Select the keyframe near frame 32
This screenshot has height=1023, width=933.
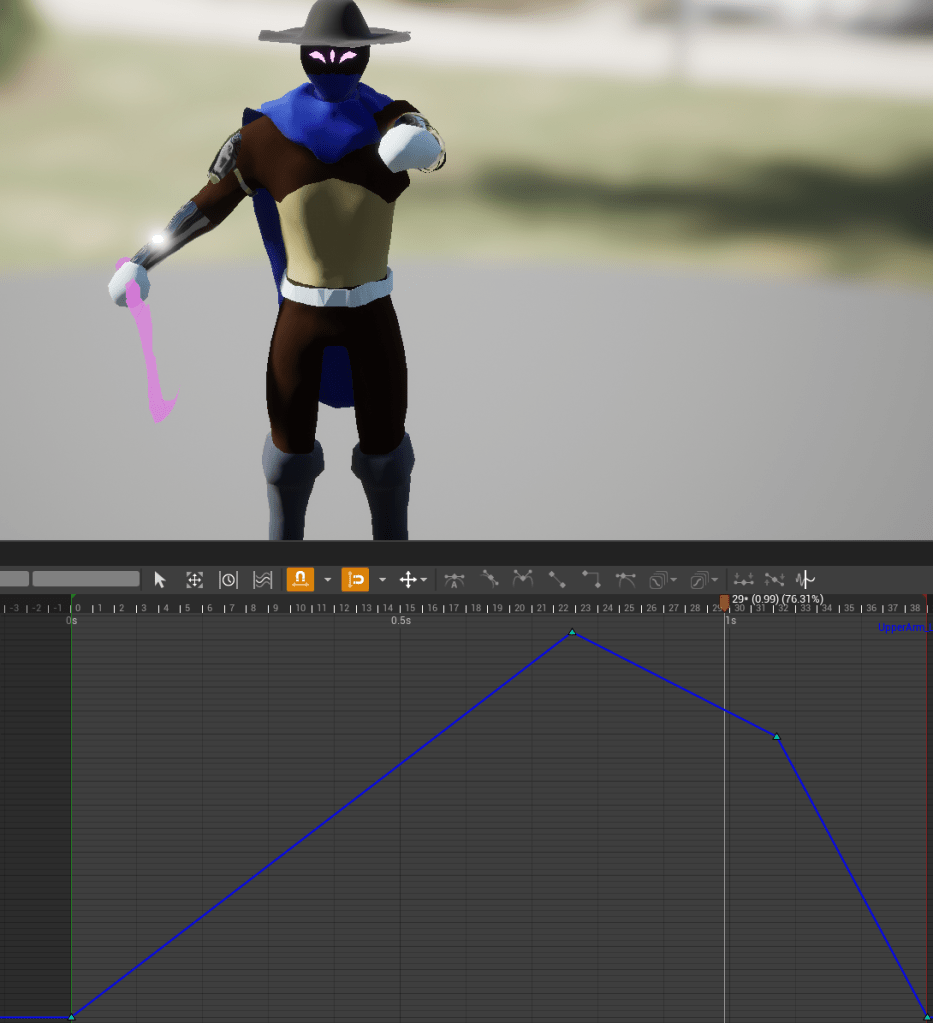[777, 737]
